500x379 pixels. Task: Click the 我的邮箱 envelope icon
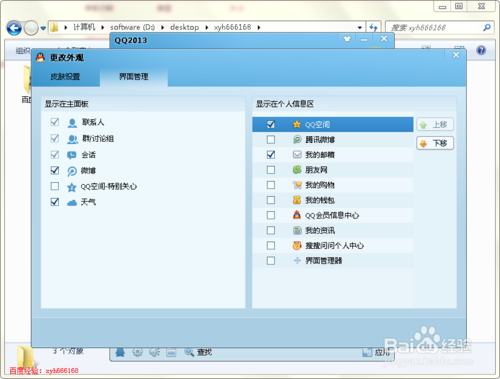tap(297, 155)
